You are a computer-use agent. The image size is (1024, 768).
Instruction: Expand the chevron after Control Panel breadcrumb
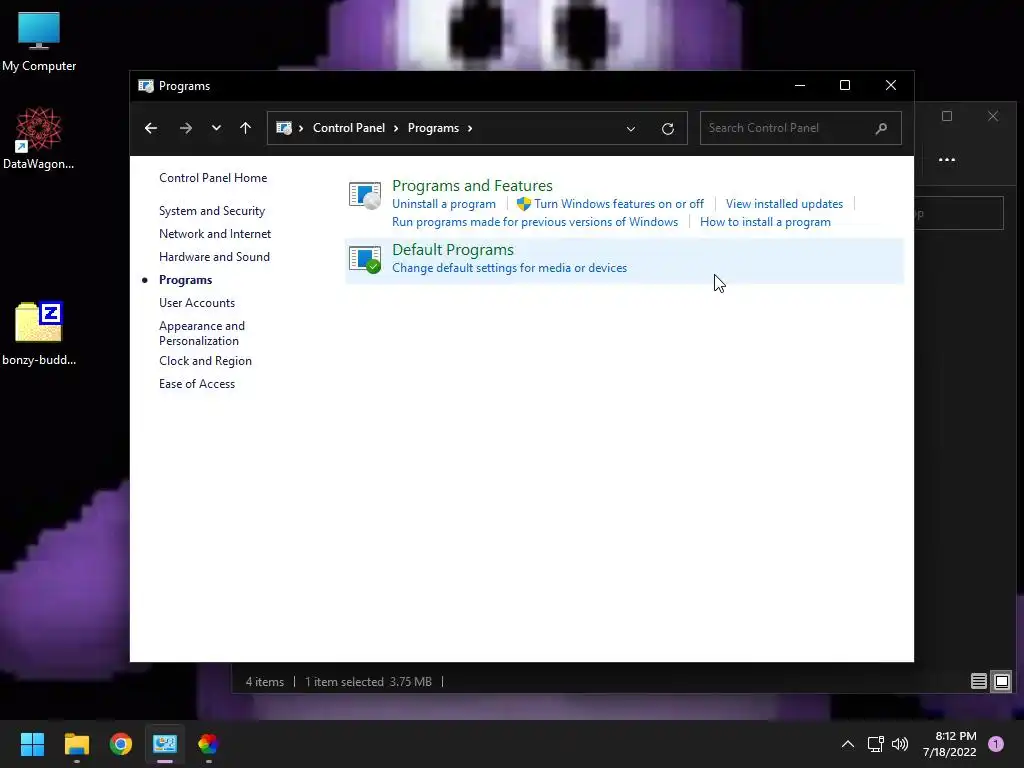pos(396,128)
